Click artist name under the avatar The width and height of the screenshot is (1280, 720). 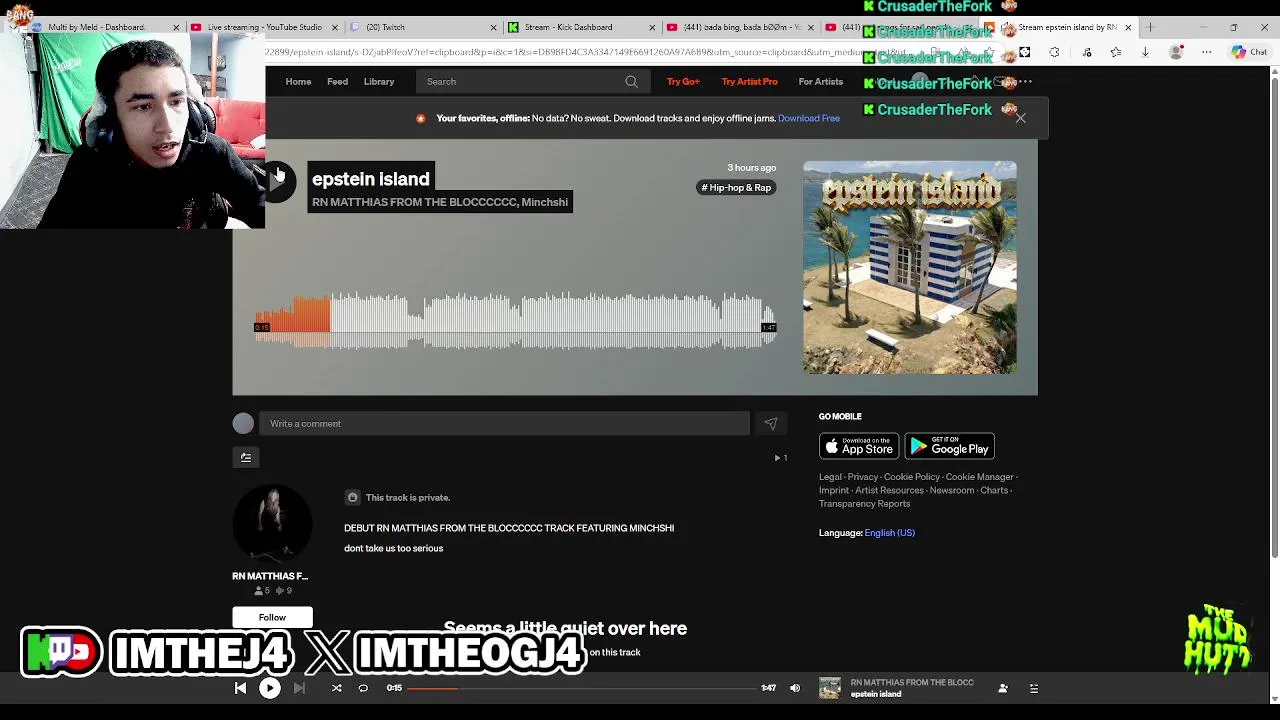pyautogui.click(x=270, y=576)
